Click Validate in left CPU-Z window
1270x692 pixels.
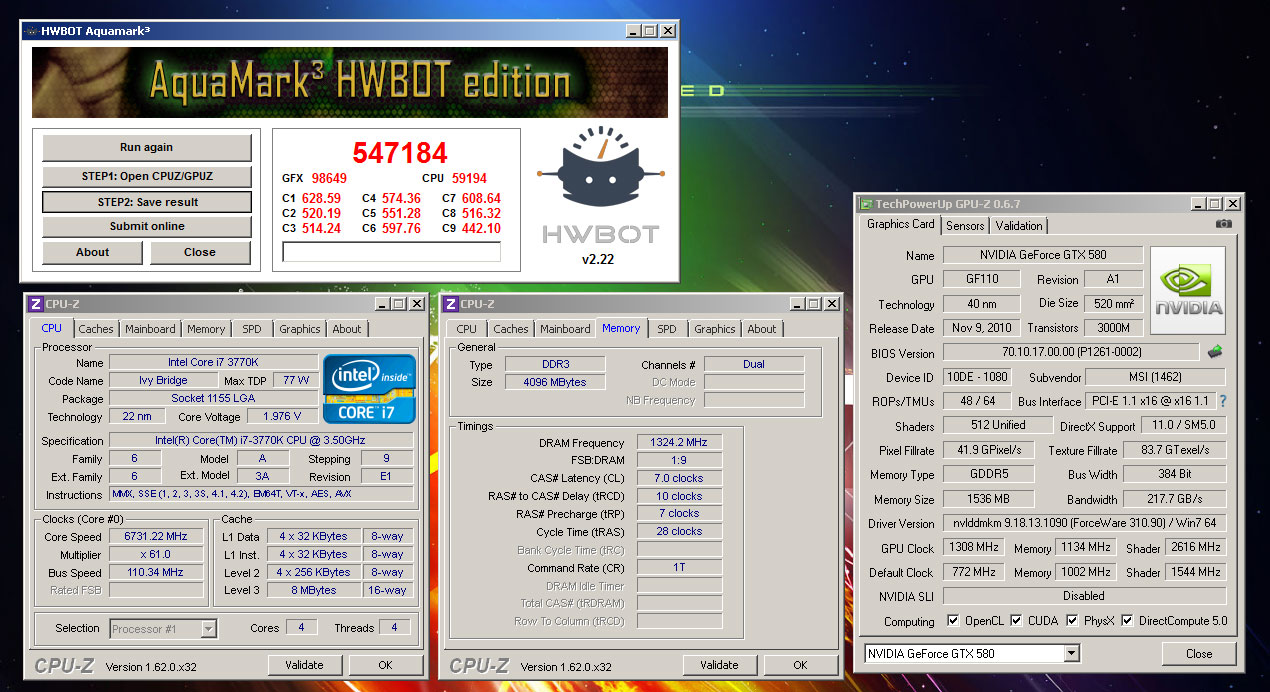[x=305, y=665]
